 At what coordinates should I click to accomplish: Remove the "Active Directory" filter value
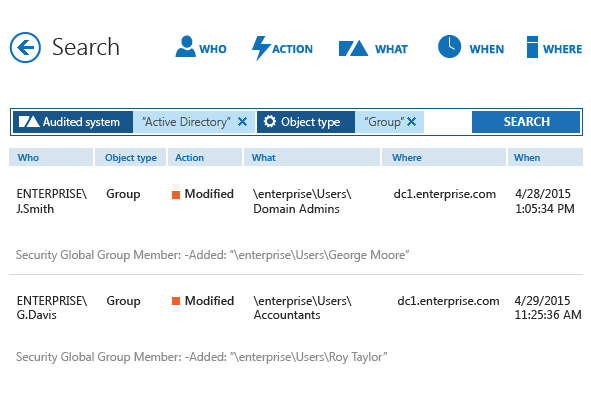[x=242, y=122]
